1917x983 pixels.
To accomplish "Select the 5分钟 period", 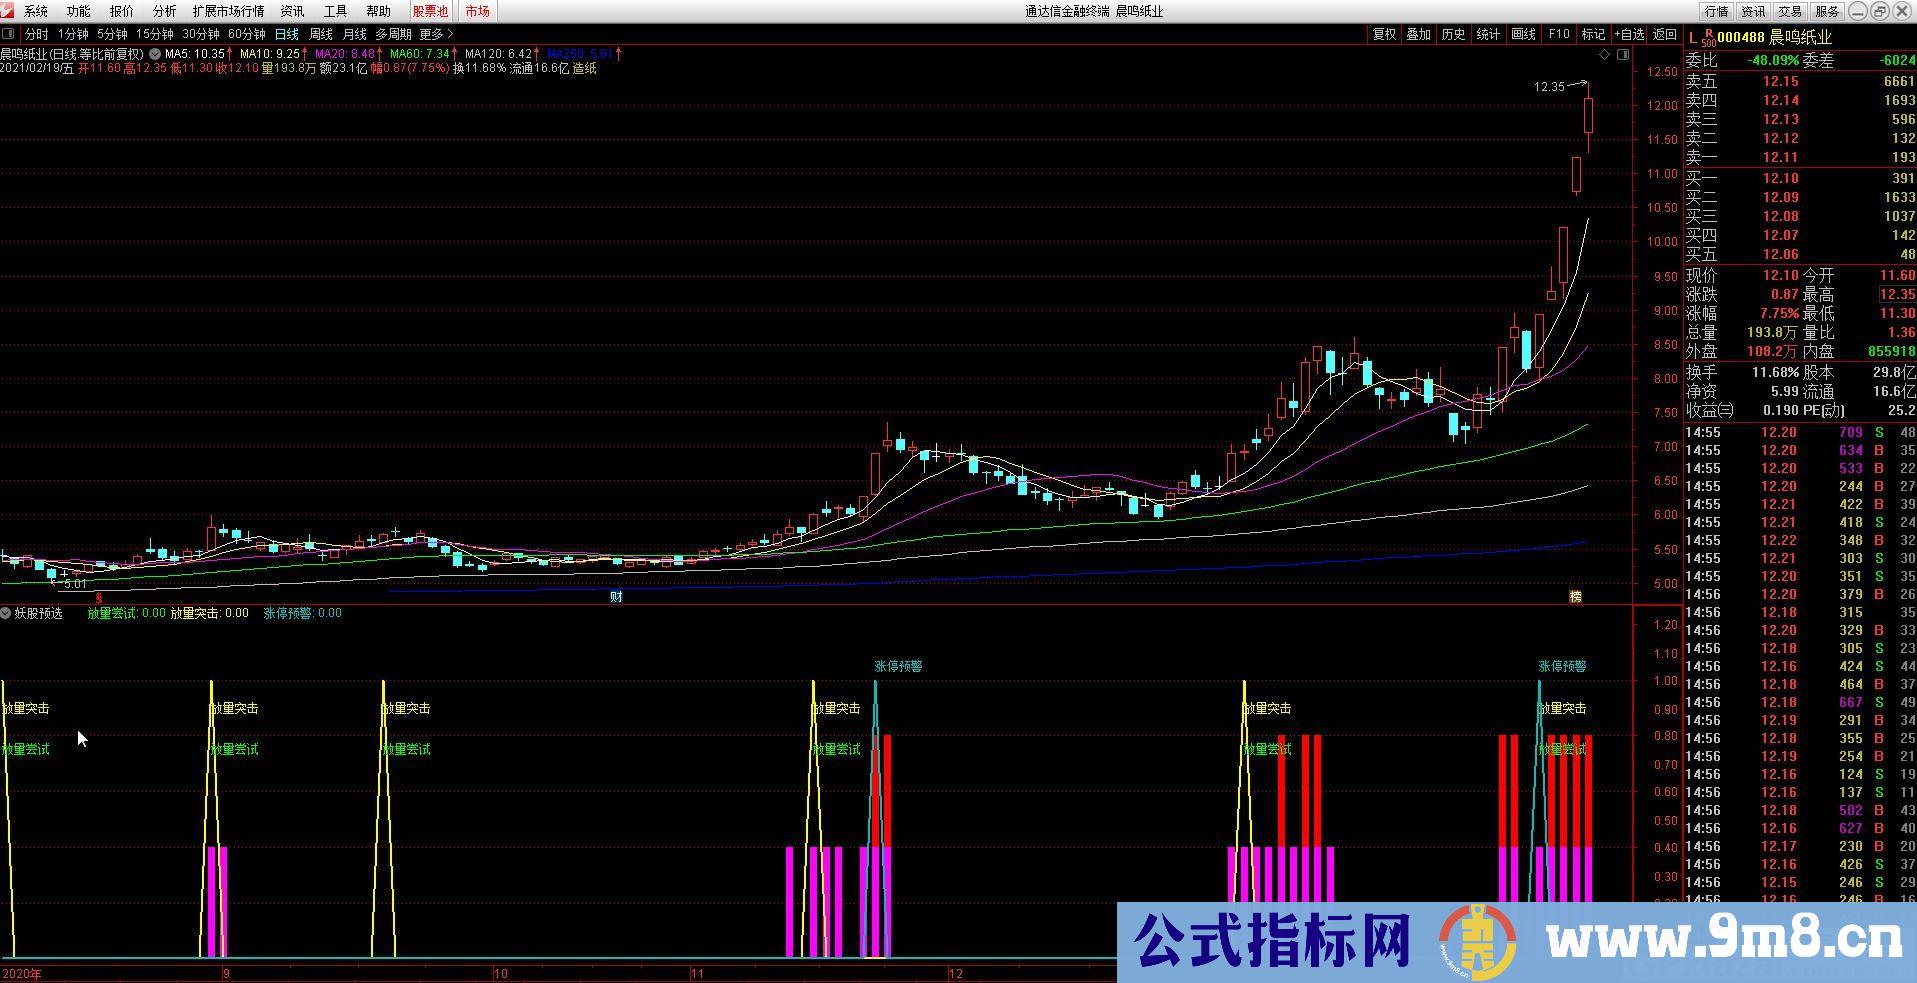I will click(112, 34).
